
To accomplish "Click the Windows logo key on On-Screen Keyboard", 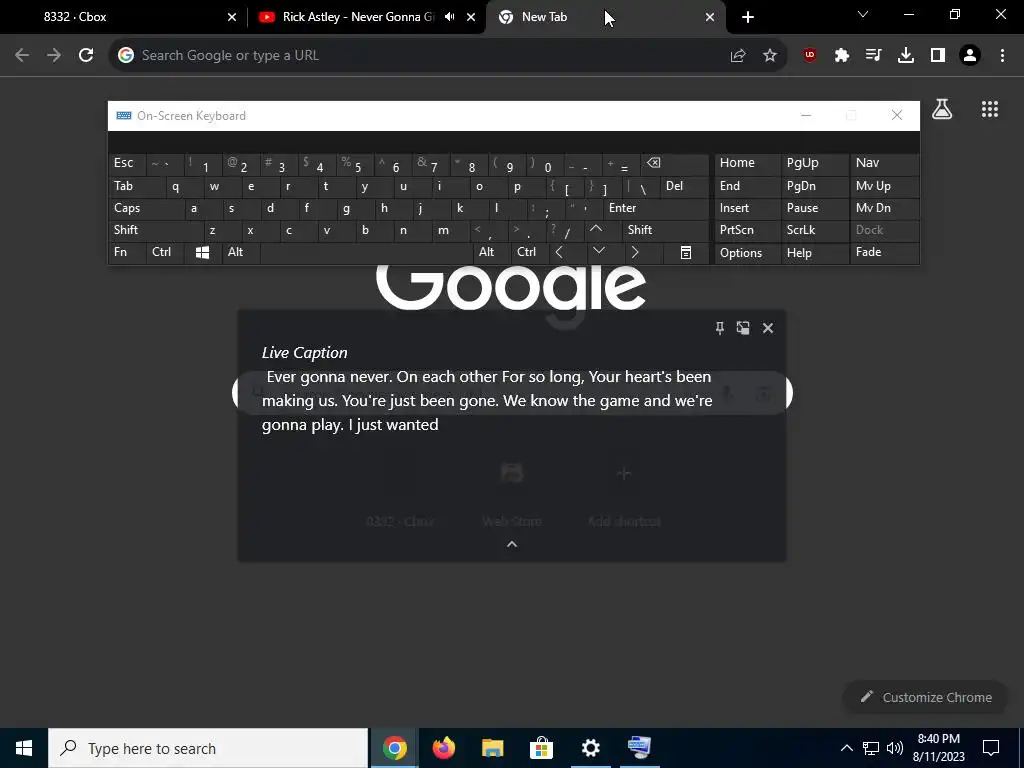I will tap(202, 253).
